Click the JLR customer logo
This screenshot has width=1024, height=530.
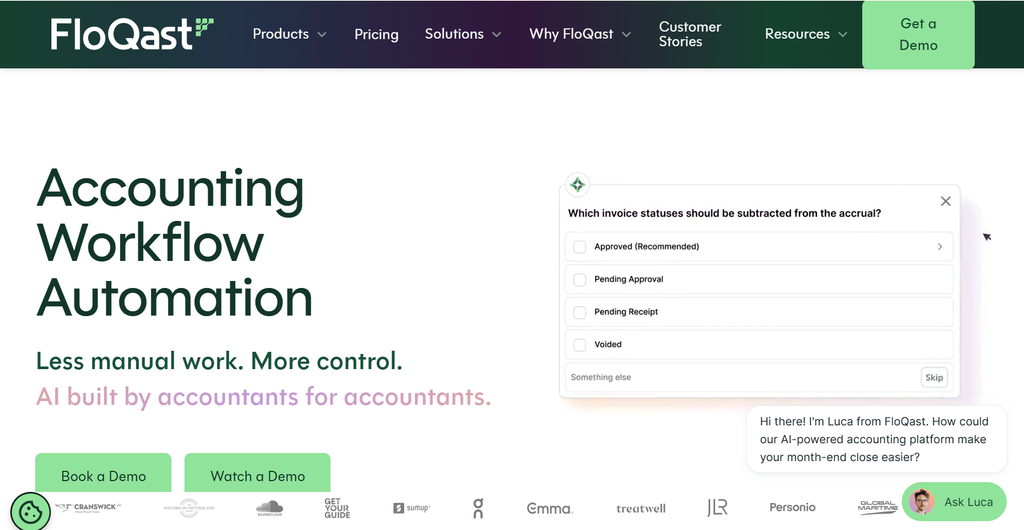(716, 508)
